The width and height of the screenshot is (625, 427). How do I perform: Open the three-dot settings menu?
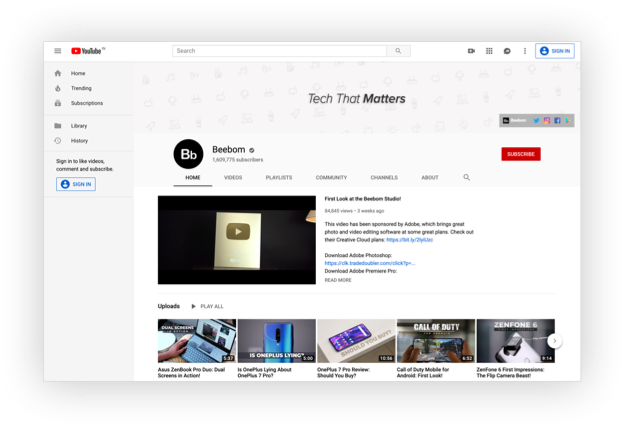click(524, 51)
